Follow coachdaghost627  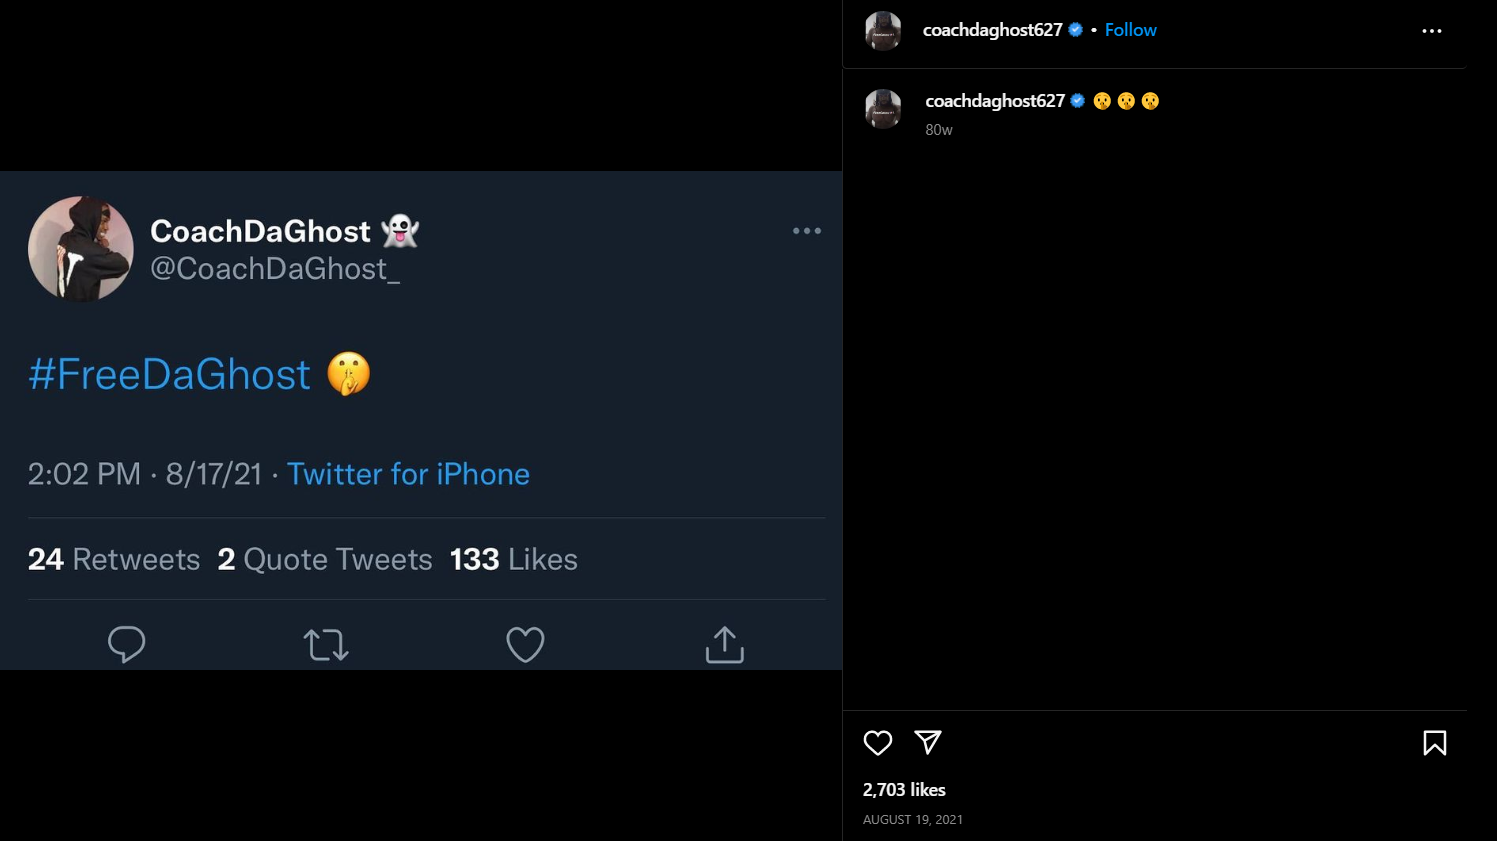click(x=1130, y=30)
